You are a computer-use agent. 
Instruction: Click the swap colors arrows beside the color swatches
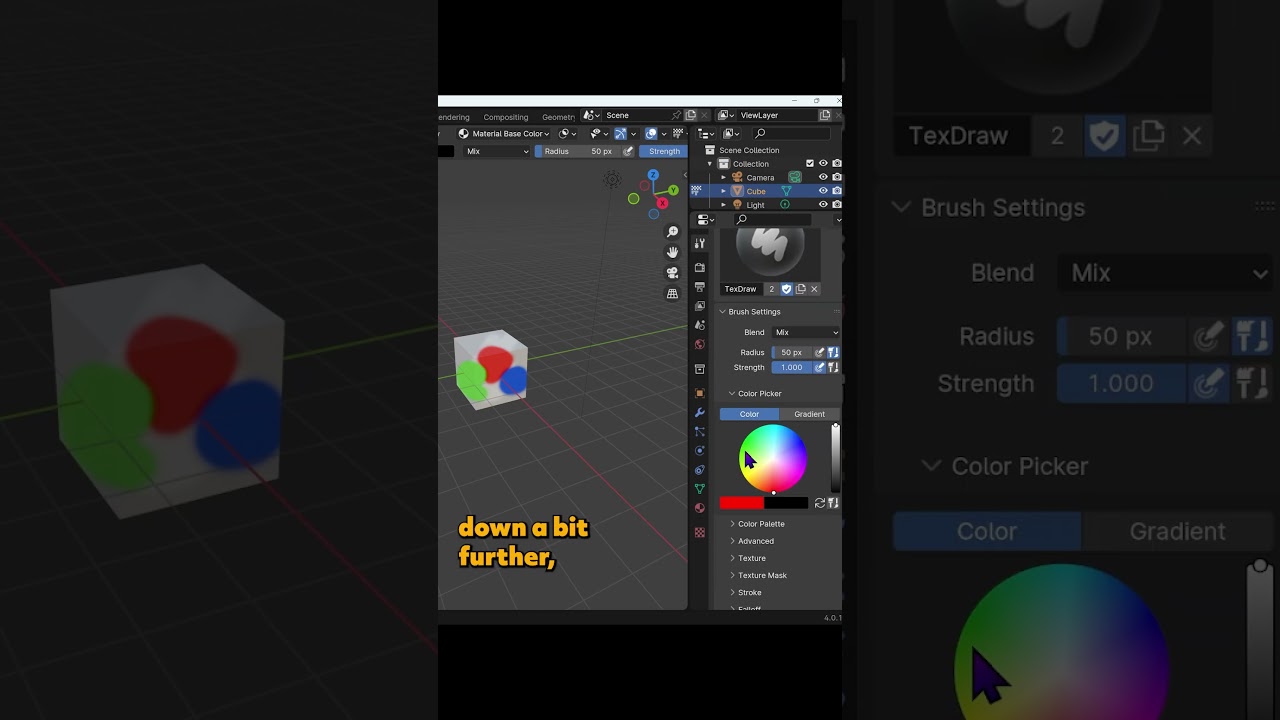point(820,503)
